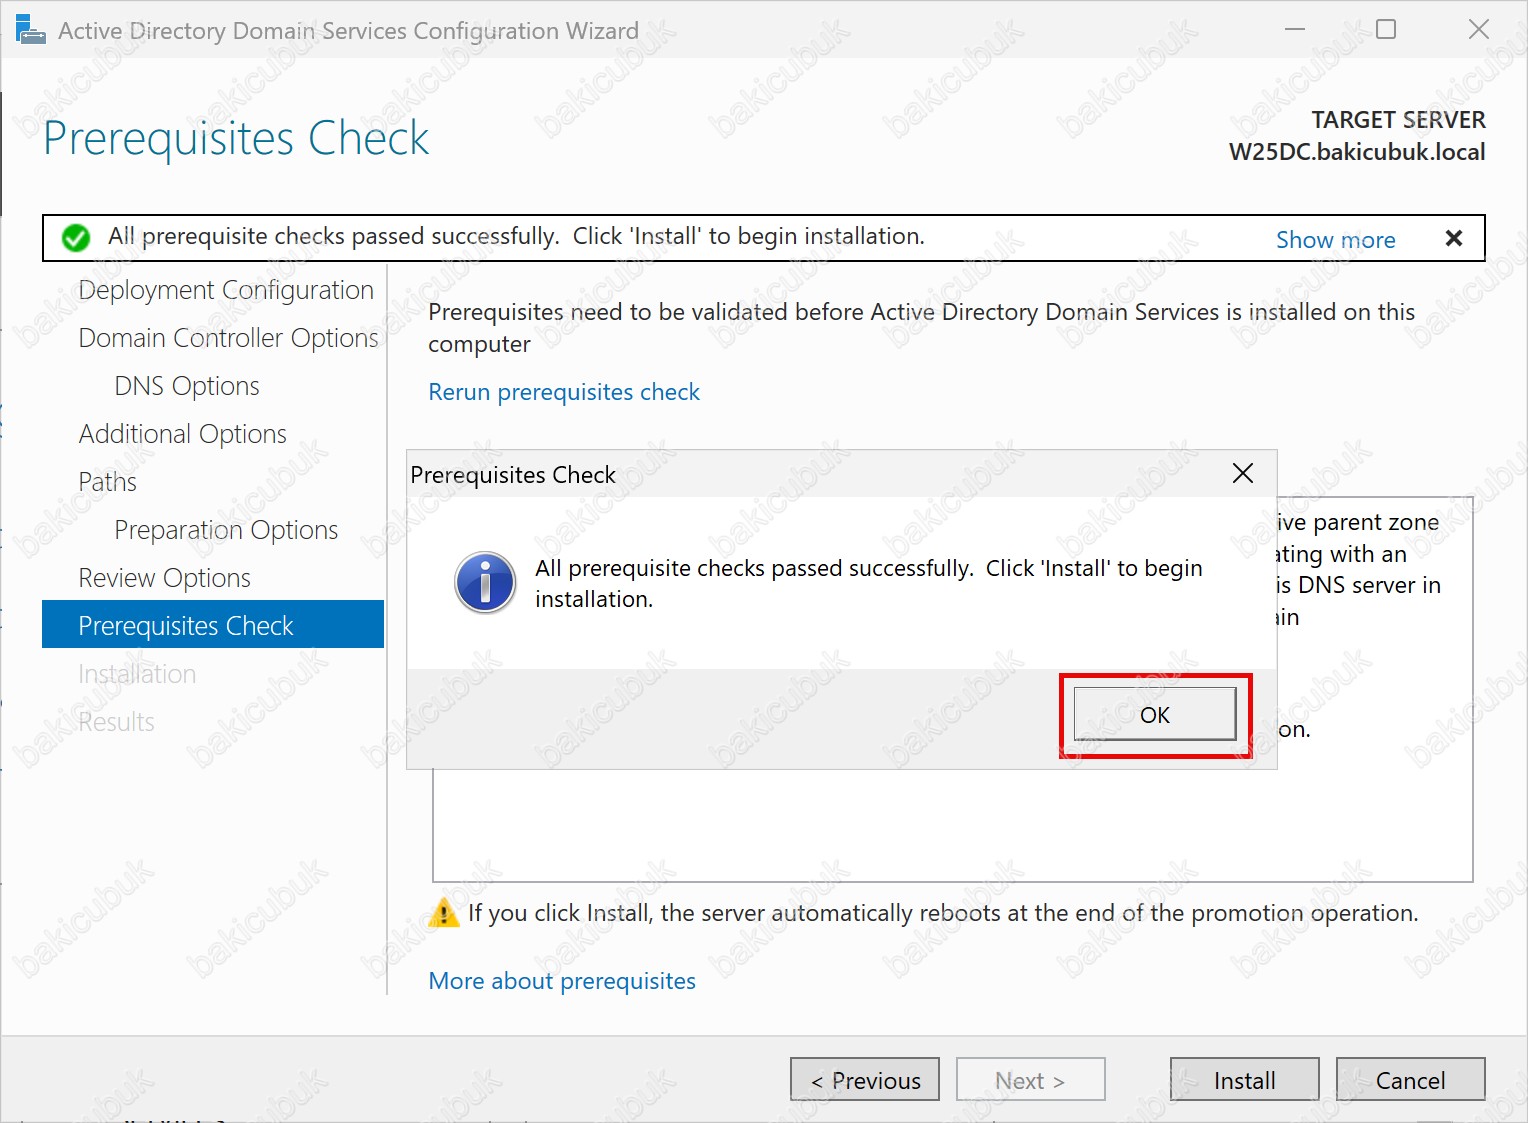
Task: Click the Install button
Action: [x=1244, y=1080]
